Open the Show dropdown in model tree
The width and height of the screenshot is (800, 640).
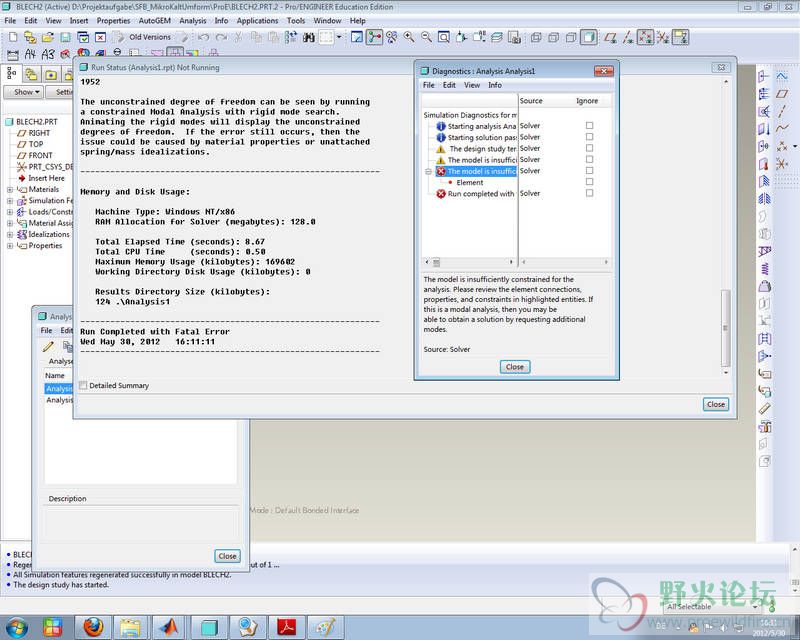click(23, 92)
